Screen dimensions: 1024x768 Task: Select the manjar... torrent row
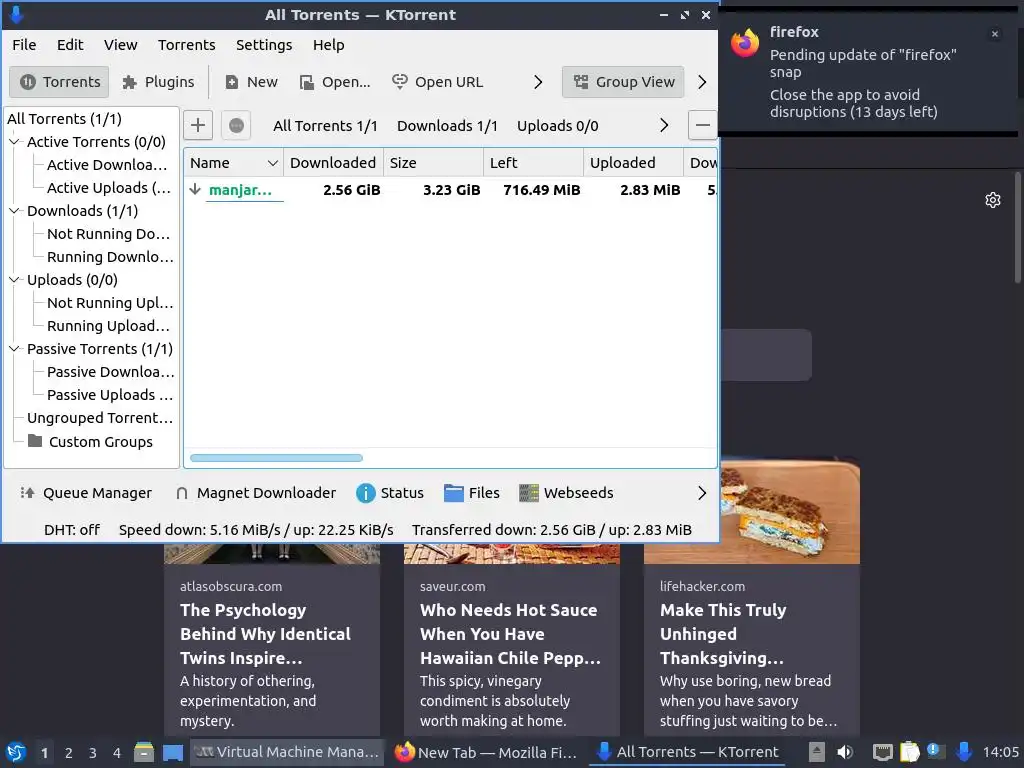pos(451,190)
